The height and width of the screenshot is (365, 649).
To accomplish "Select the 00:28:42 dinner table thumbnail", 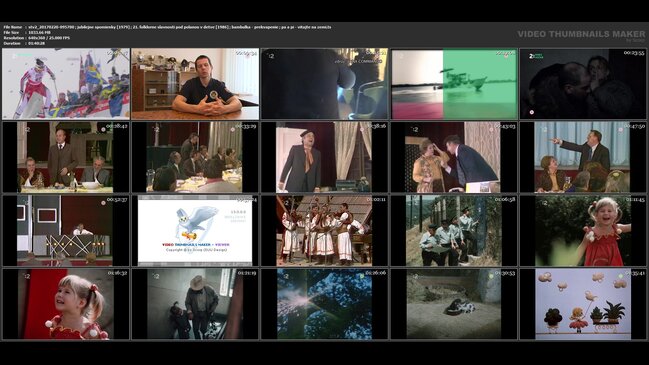I will pyautogui.click(x=66, y=157).
